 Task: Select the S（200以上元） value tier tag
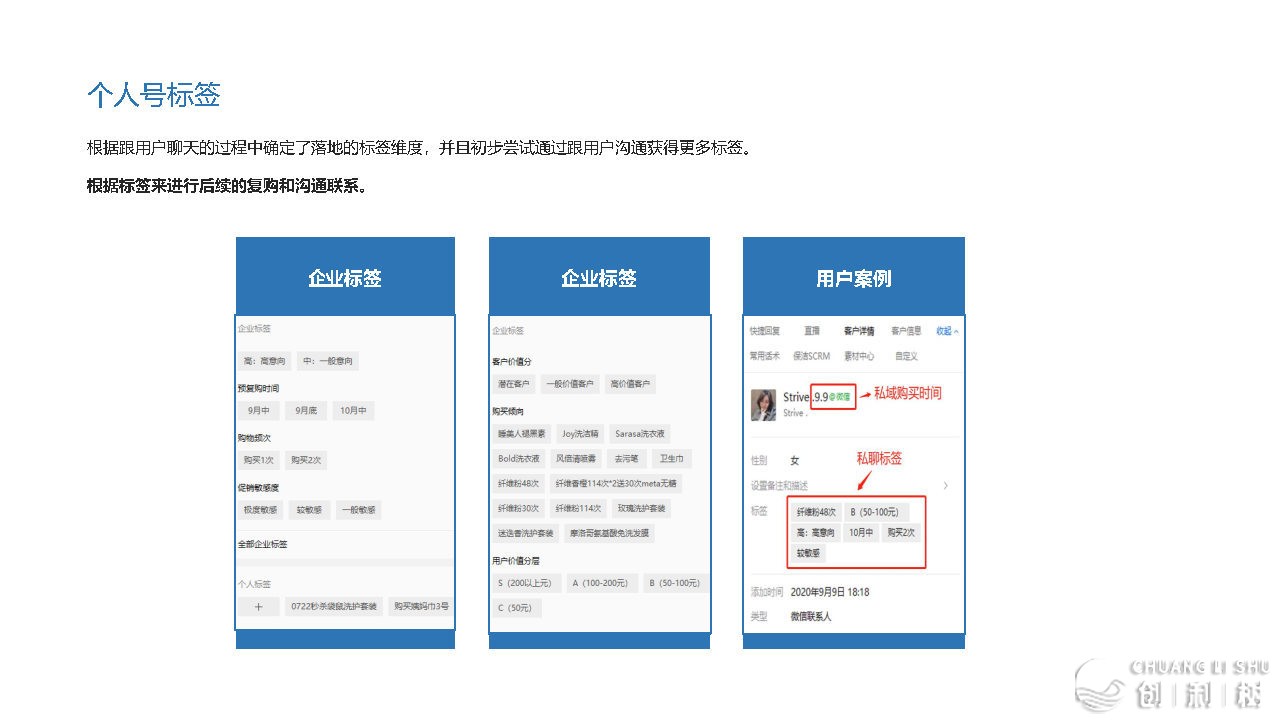coord(526,583)
